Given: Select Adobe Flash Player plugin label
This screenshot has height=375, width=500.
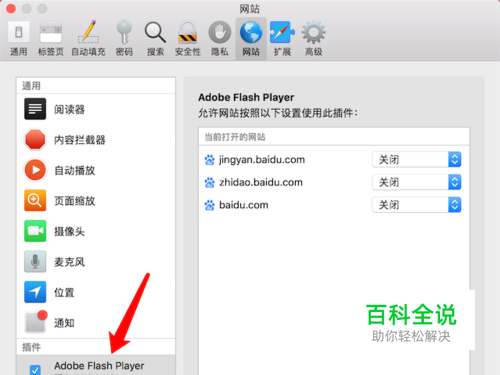Looking at the screenshot, I should tap(99, 366).
